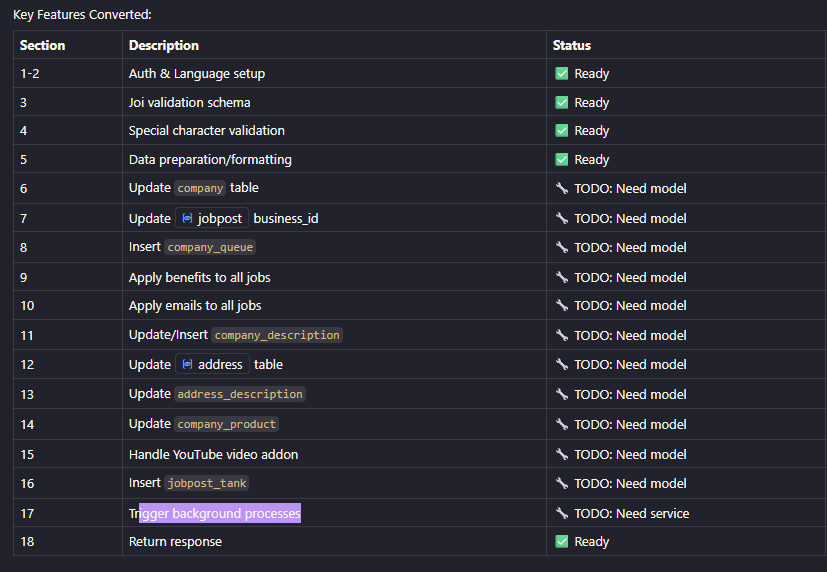Viewport: 827px width, 572px height.
Task: Click the symbol icon inside the jobpost chip
Action: pos(187,218)
